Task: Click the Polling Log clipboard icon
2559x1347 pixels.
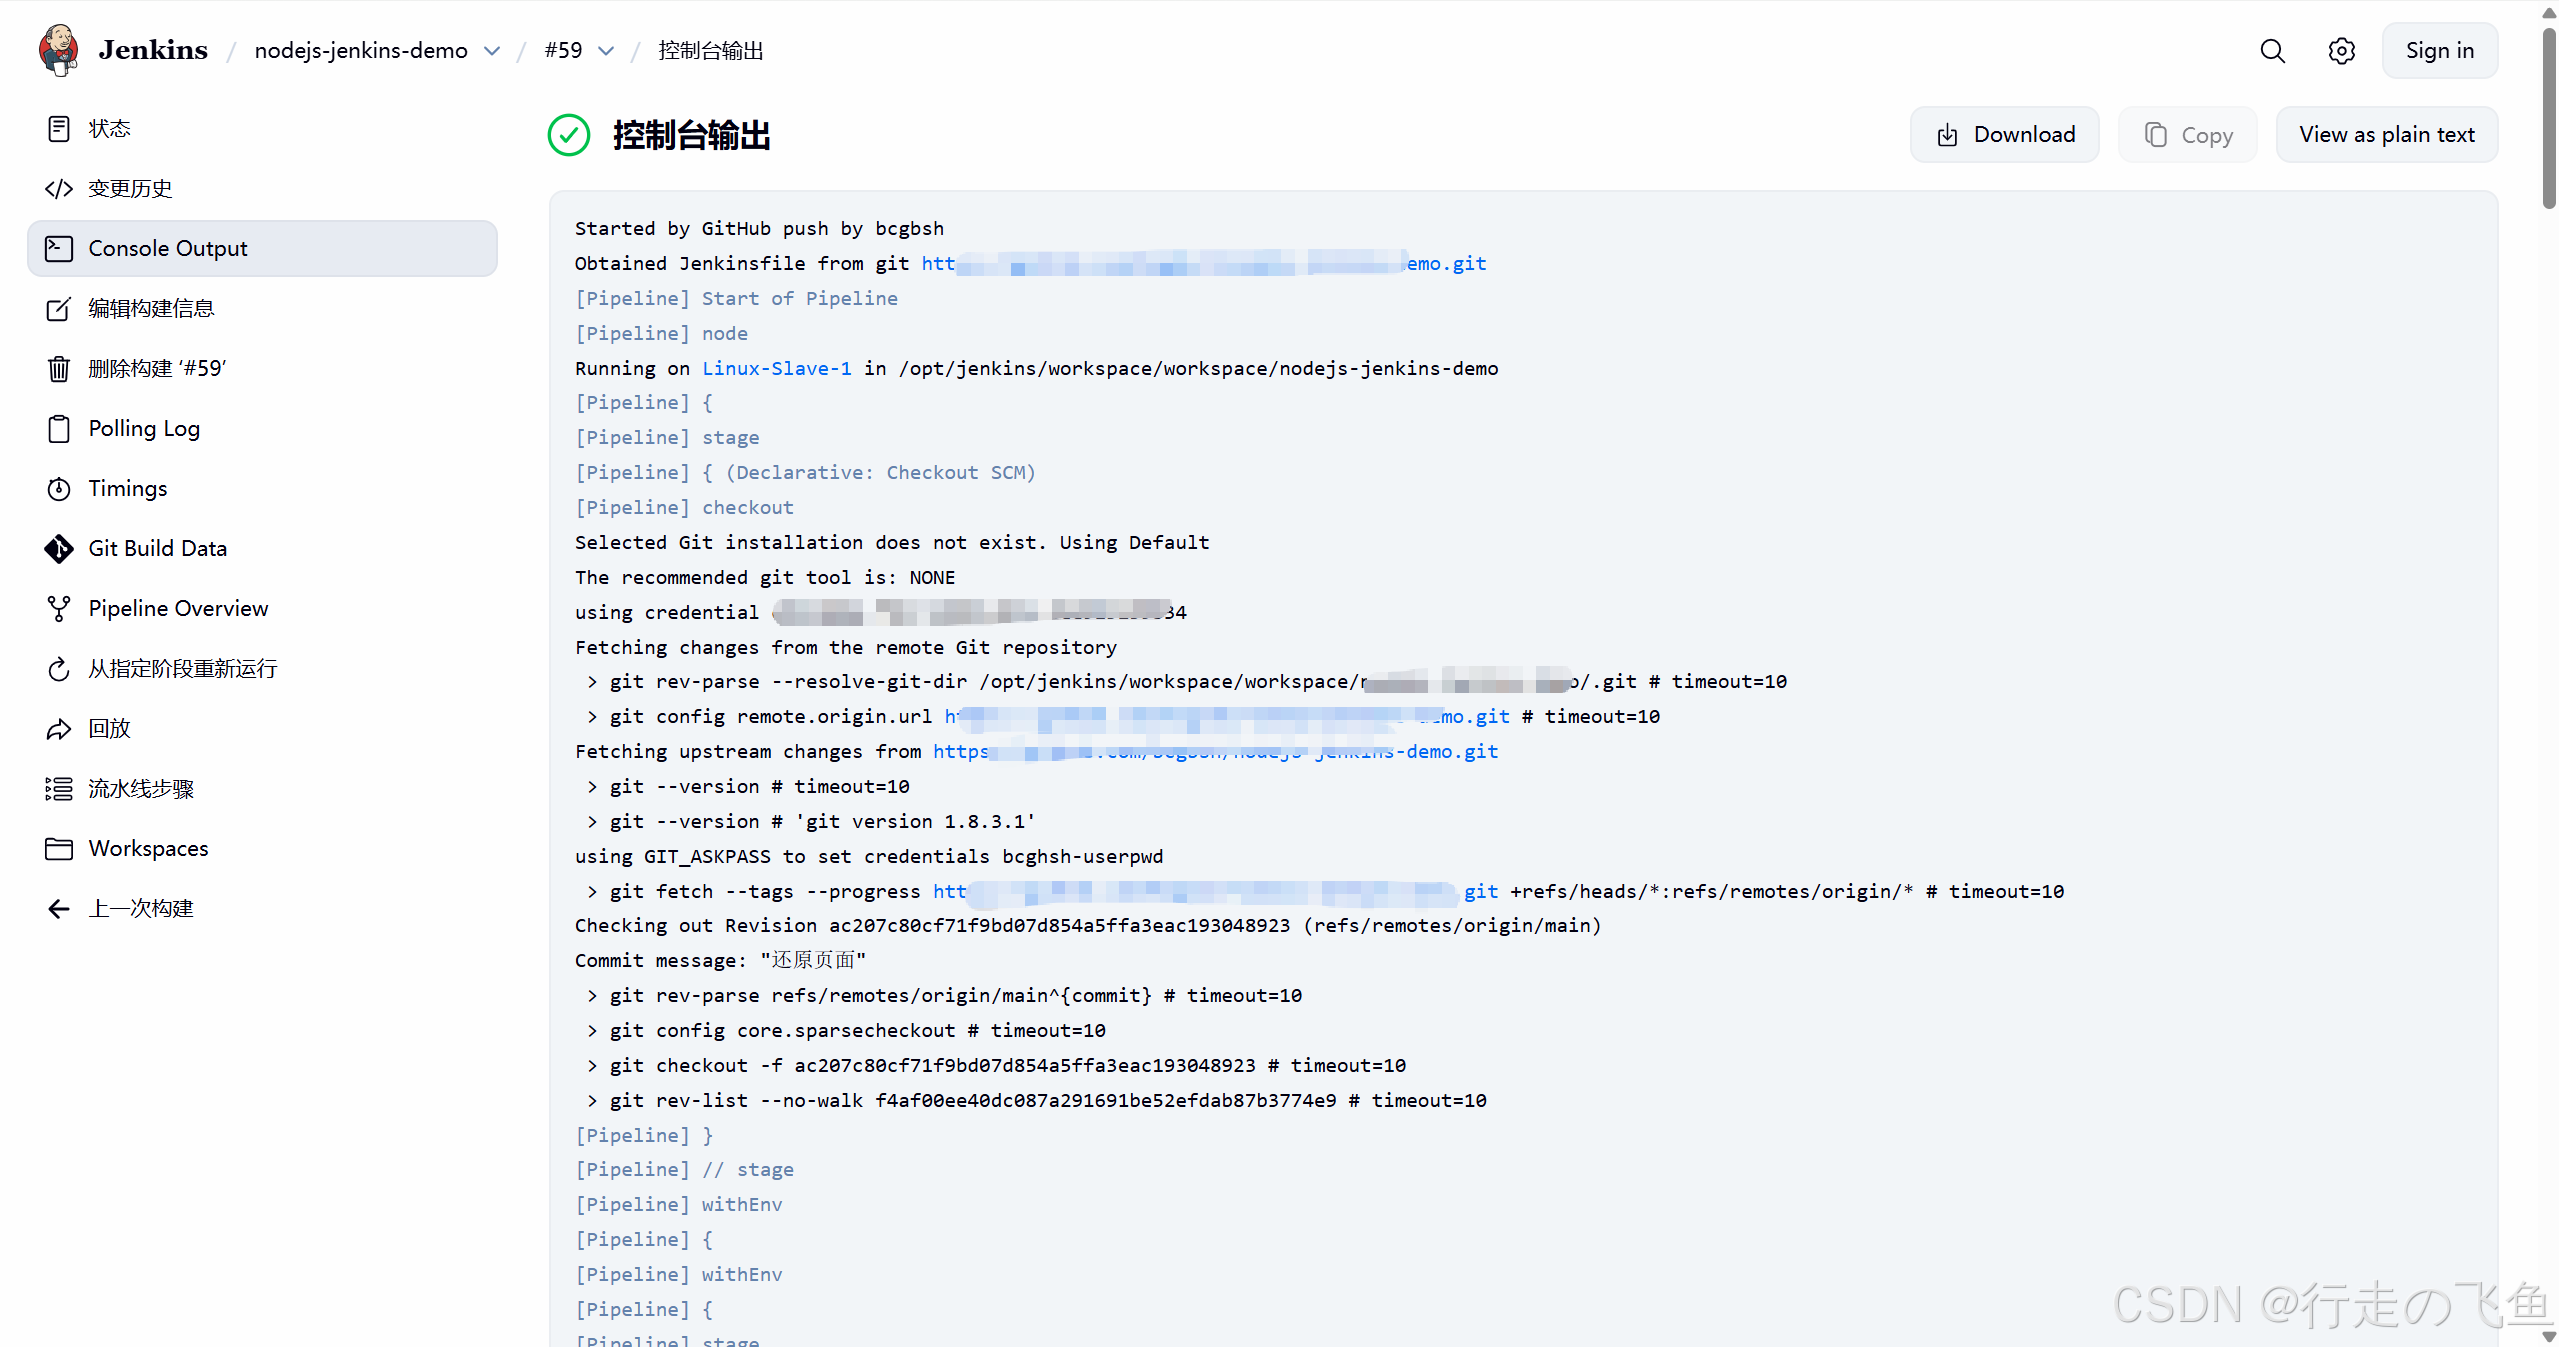Action: [x=59, y=429]
